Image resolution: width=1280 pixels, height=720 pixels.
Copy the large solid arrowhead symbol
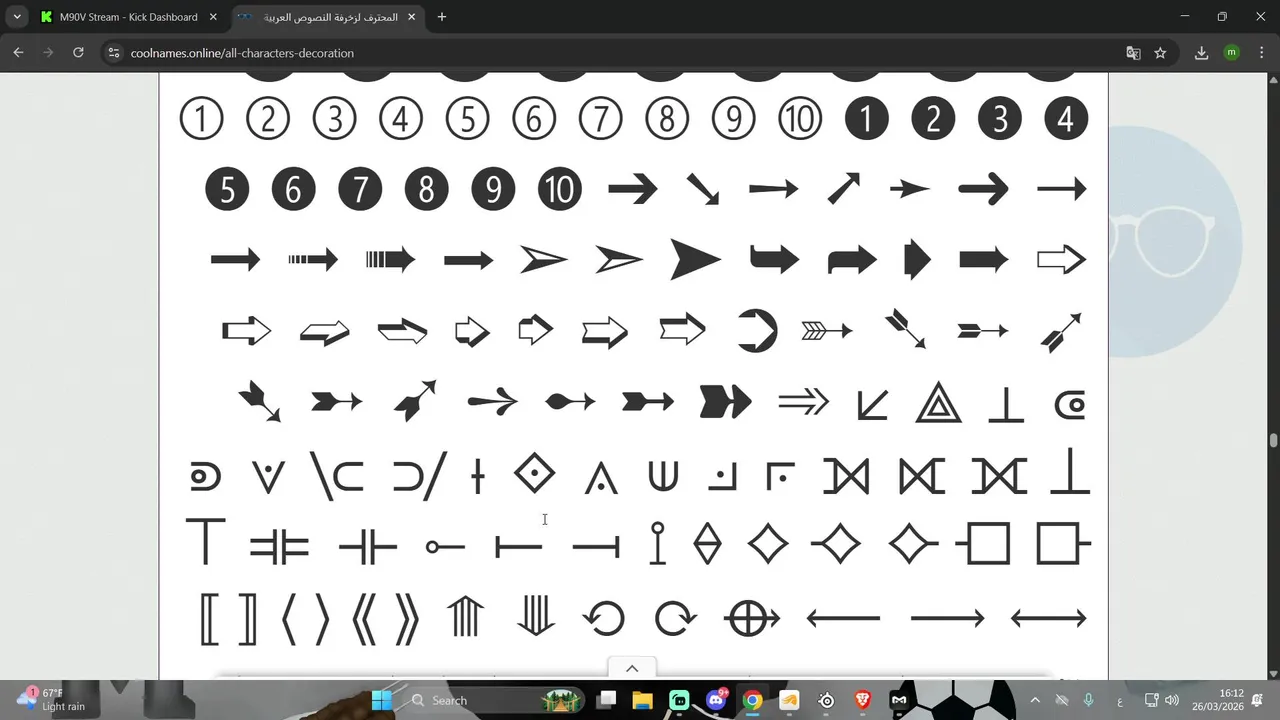point(695,260)
